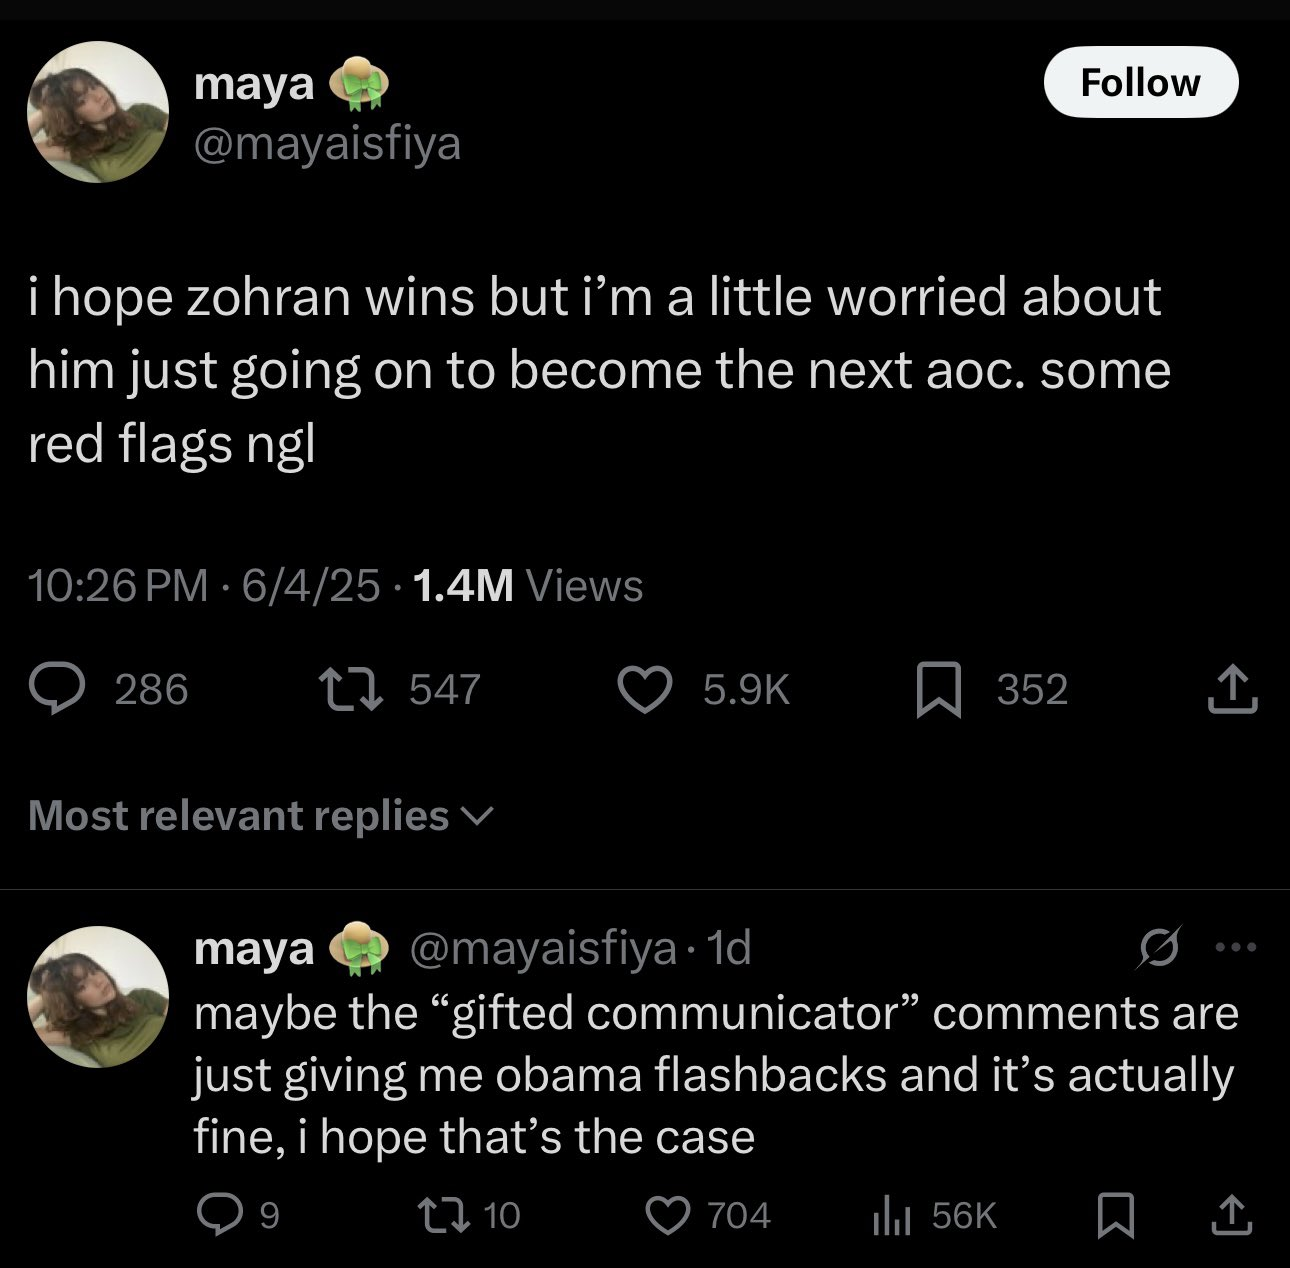Bookmark the reply tweet
Screen dimensions: 1290x1268
[1115, 1215]
